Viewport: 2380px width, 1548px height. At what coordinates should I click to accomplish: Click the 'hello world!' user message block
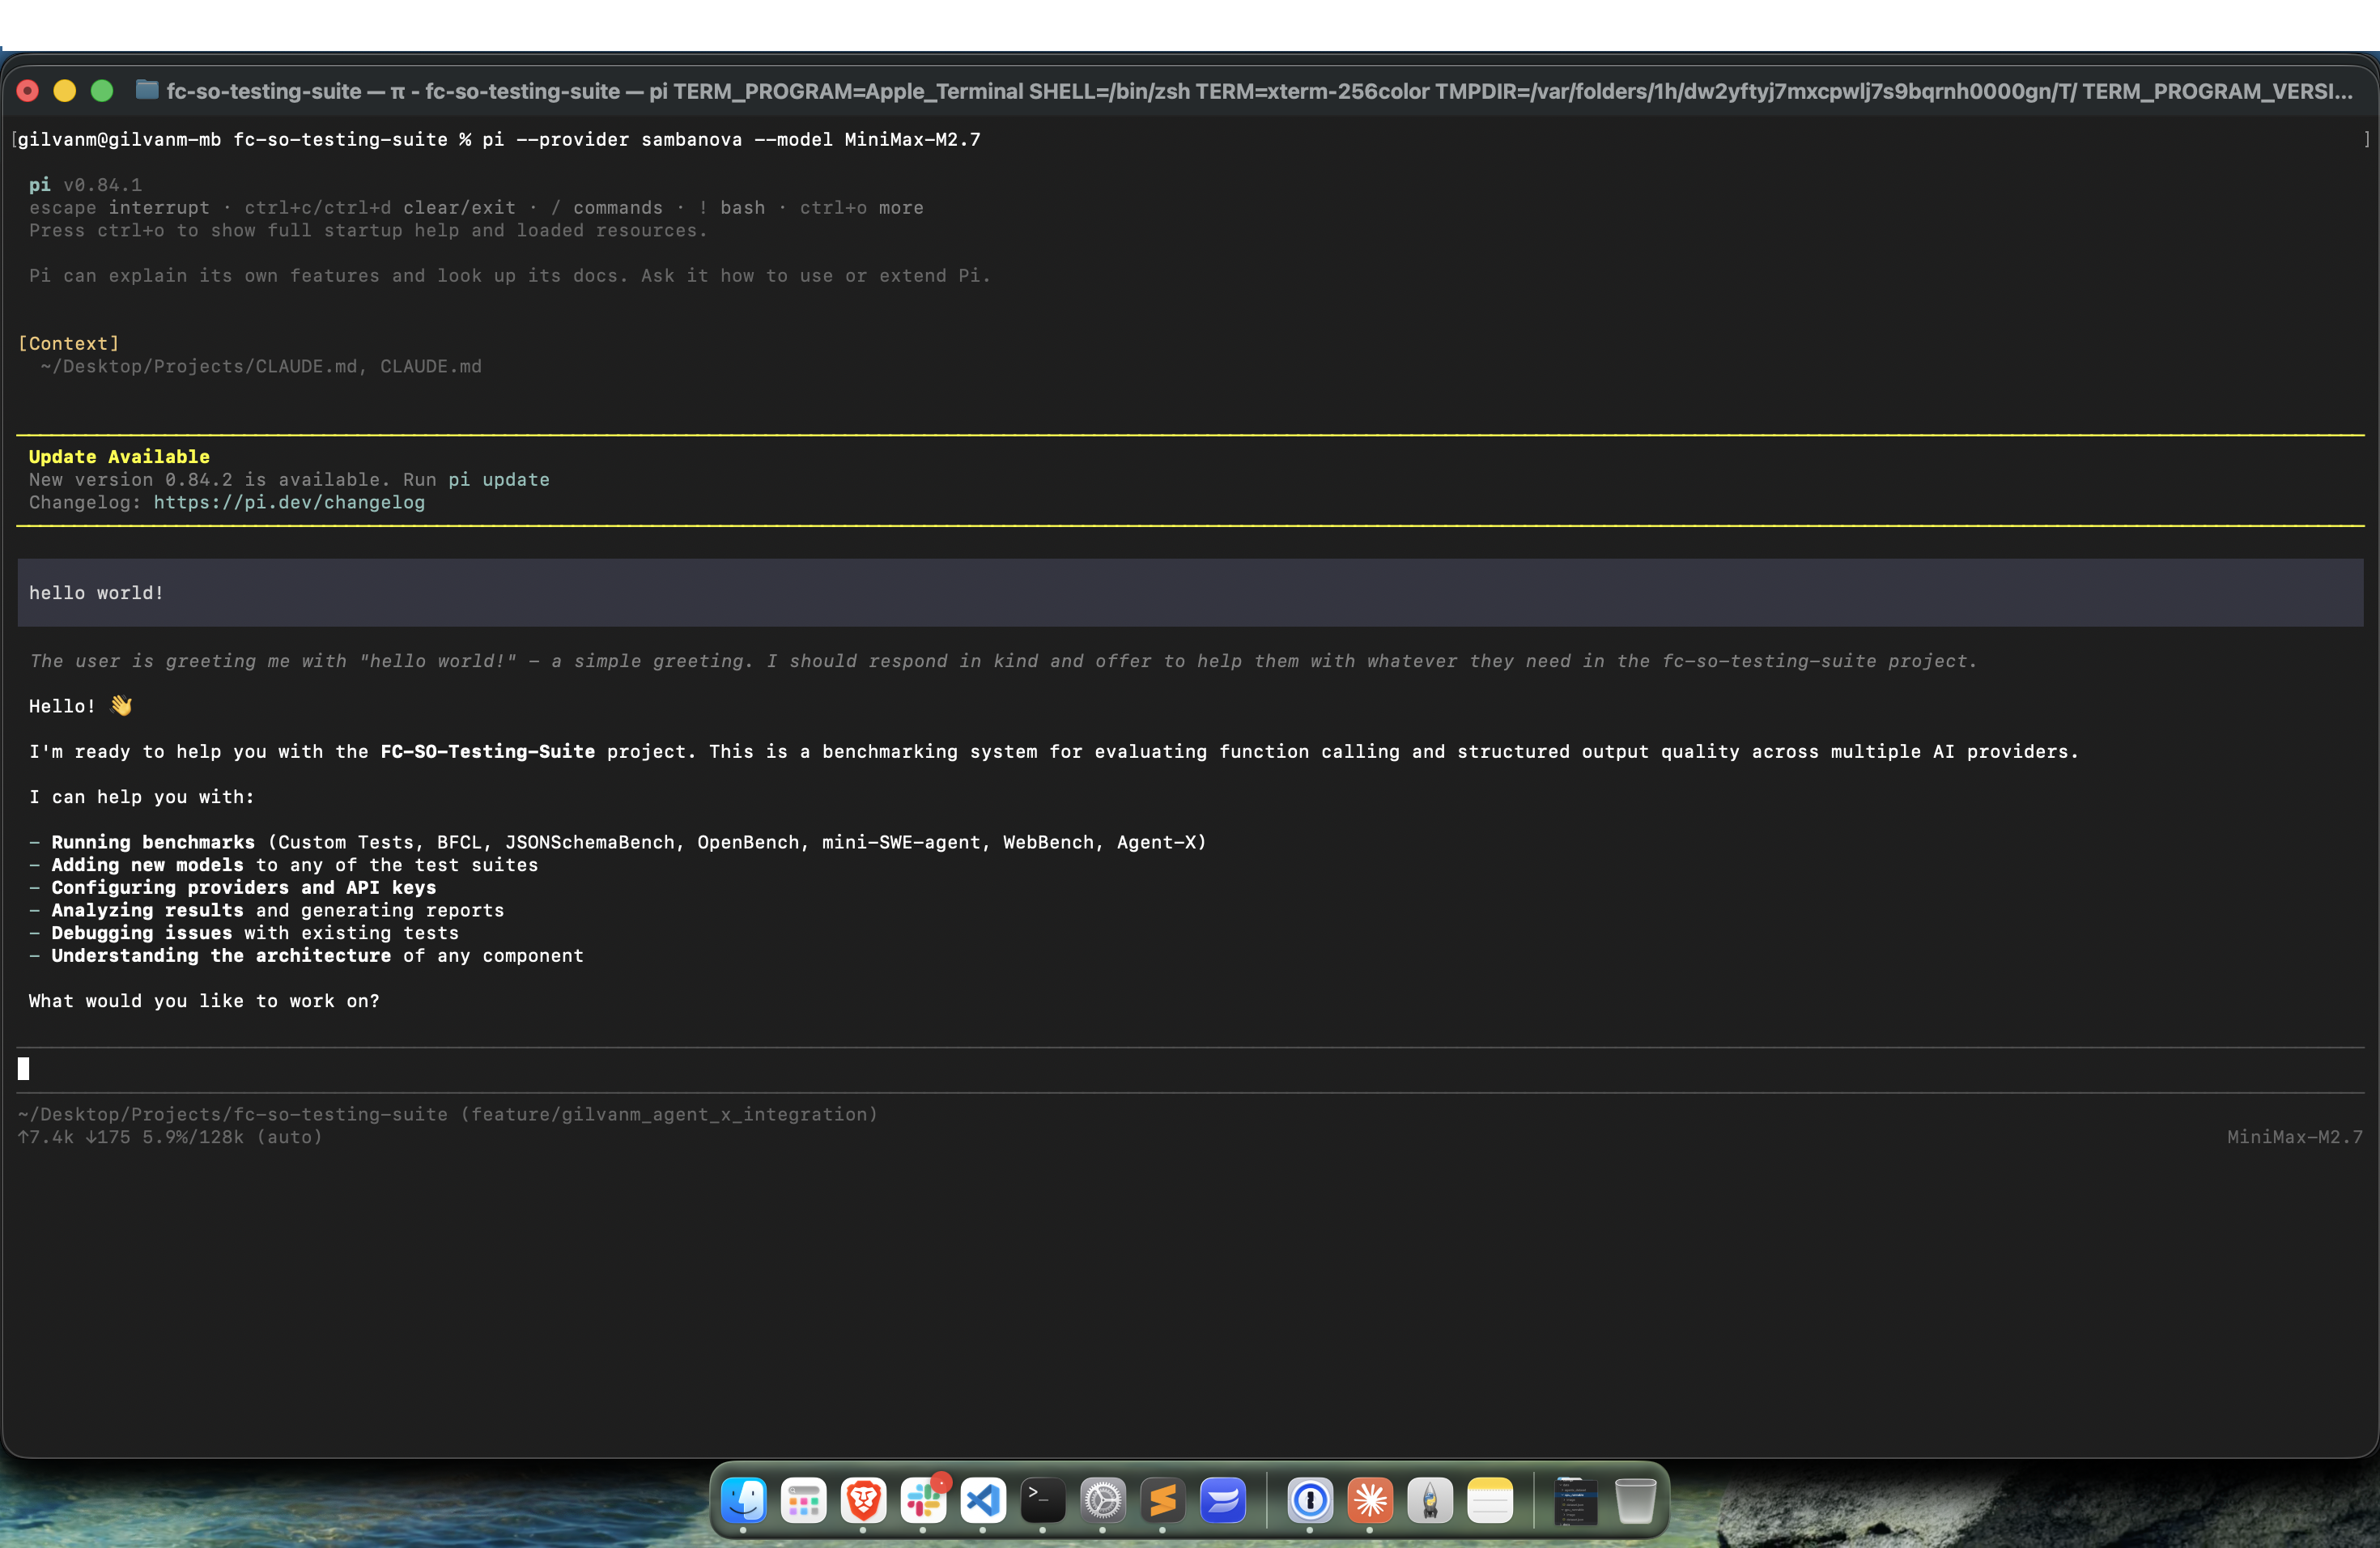pos(1190,592)
